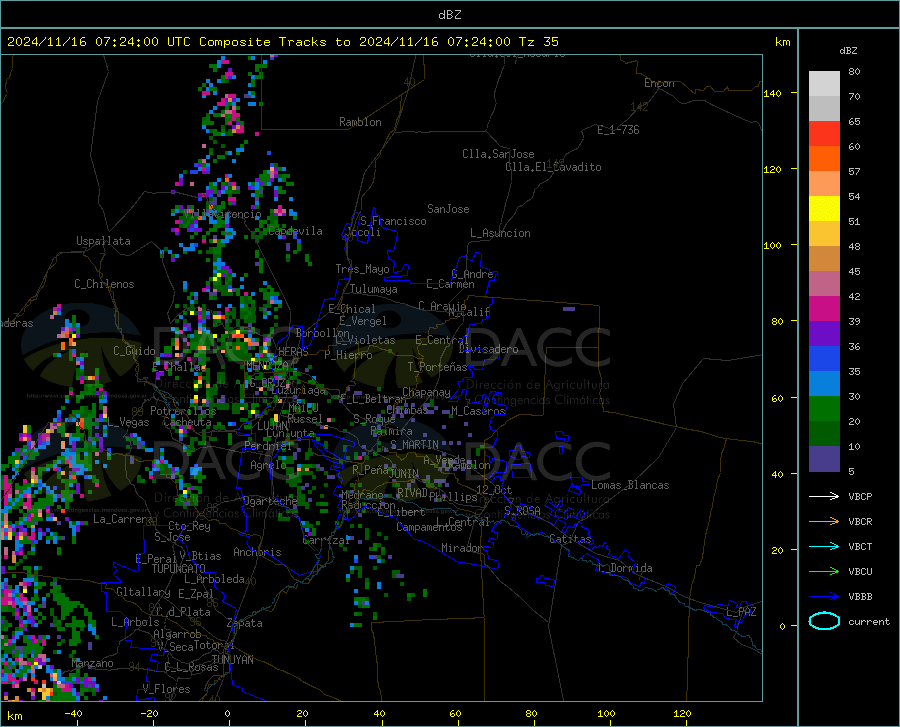900x727 pixels.
Task: Click the Zapata map label
Action: pos(245,623)
